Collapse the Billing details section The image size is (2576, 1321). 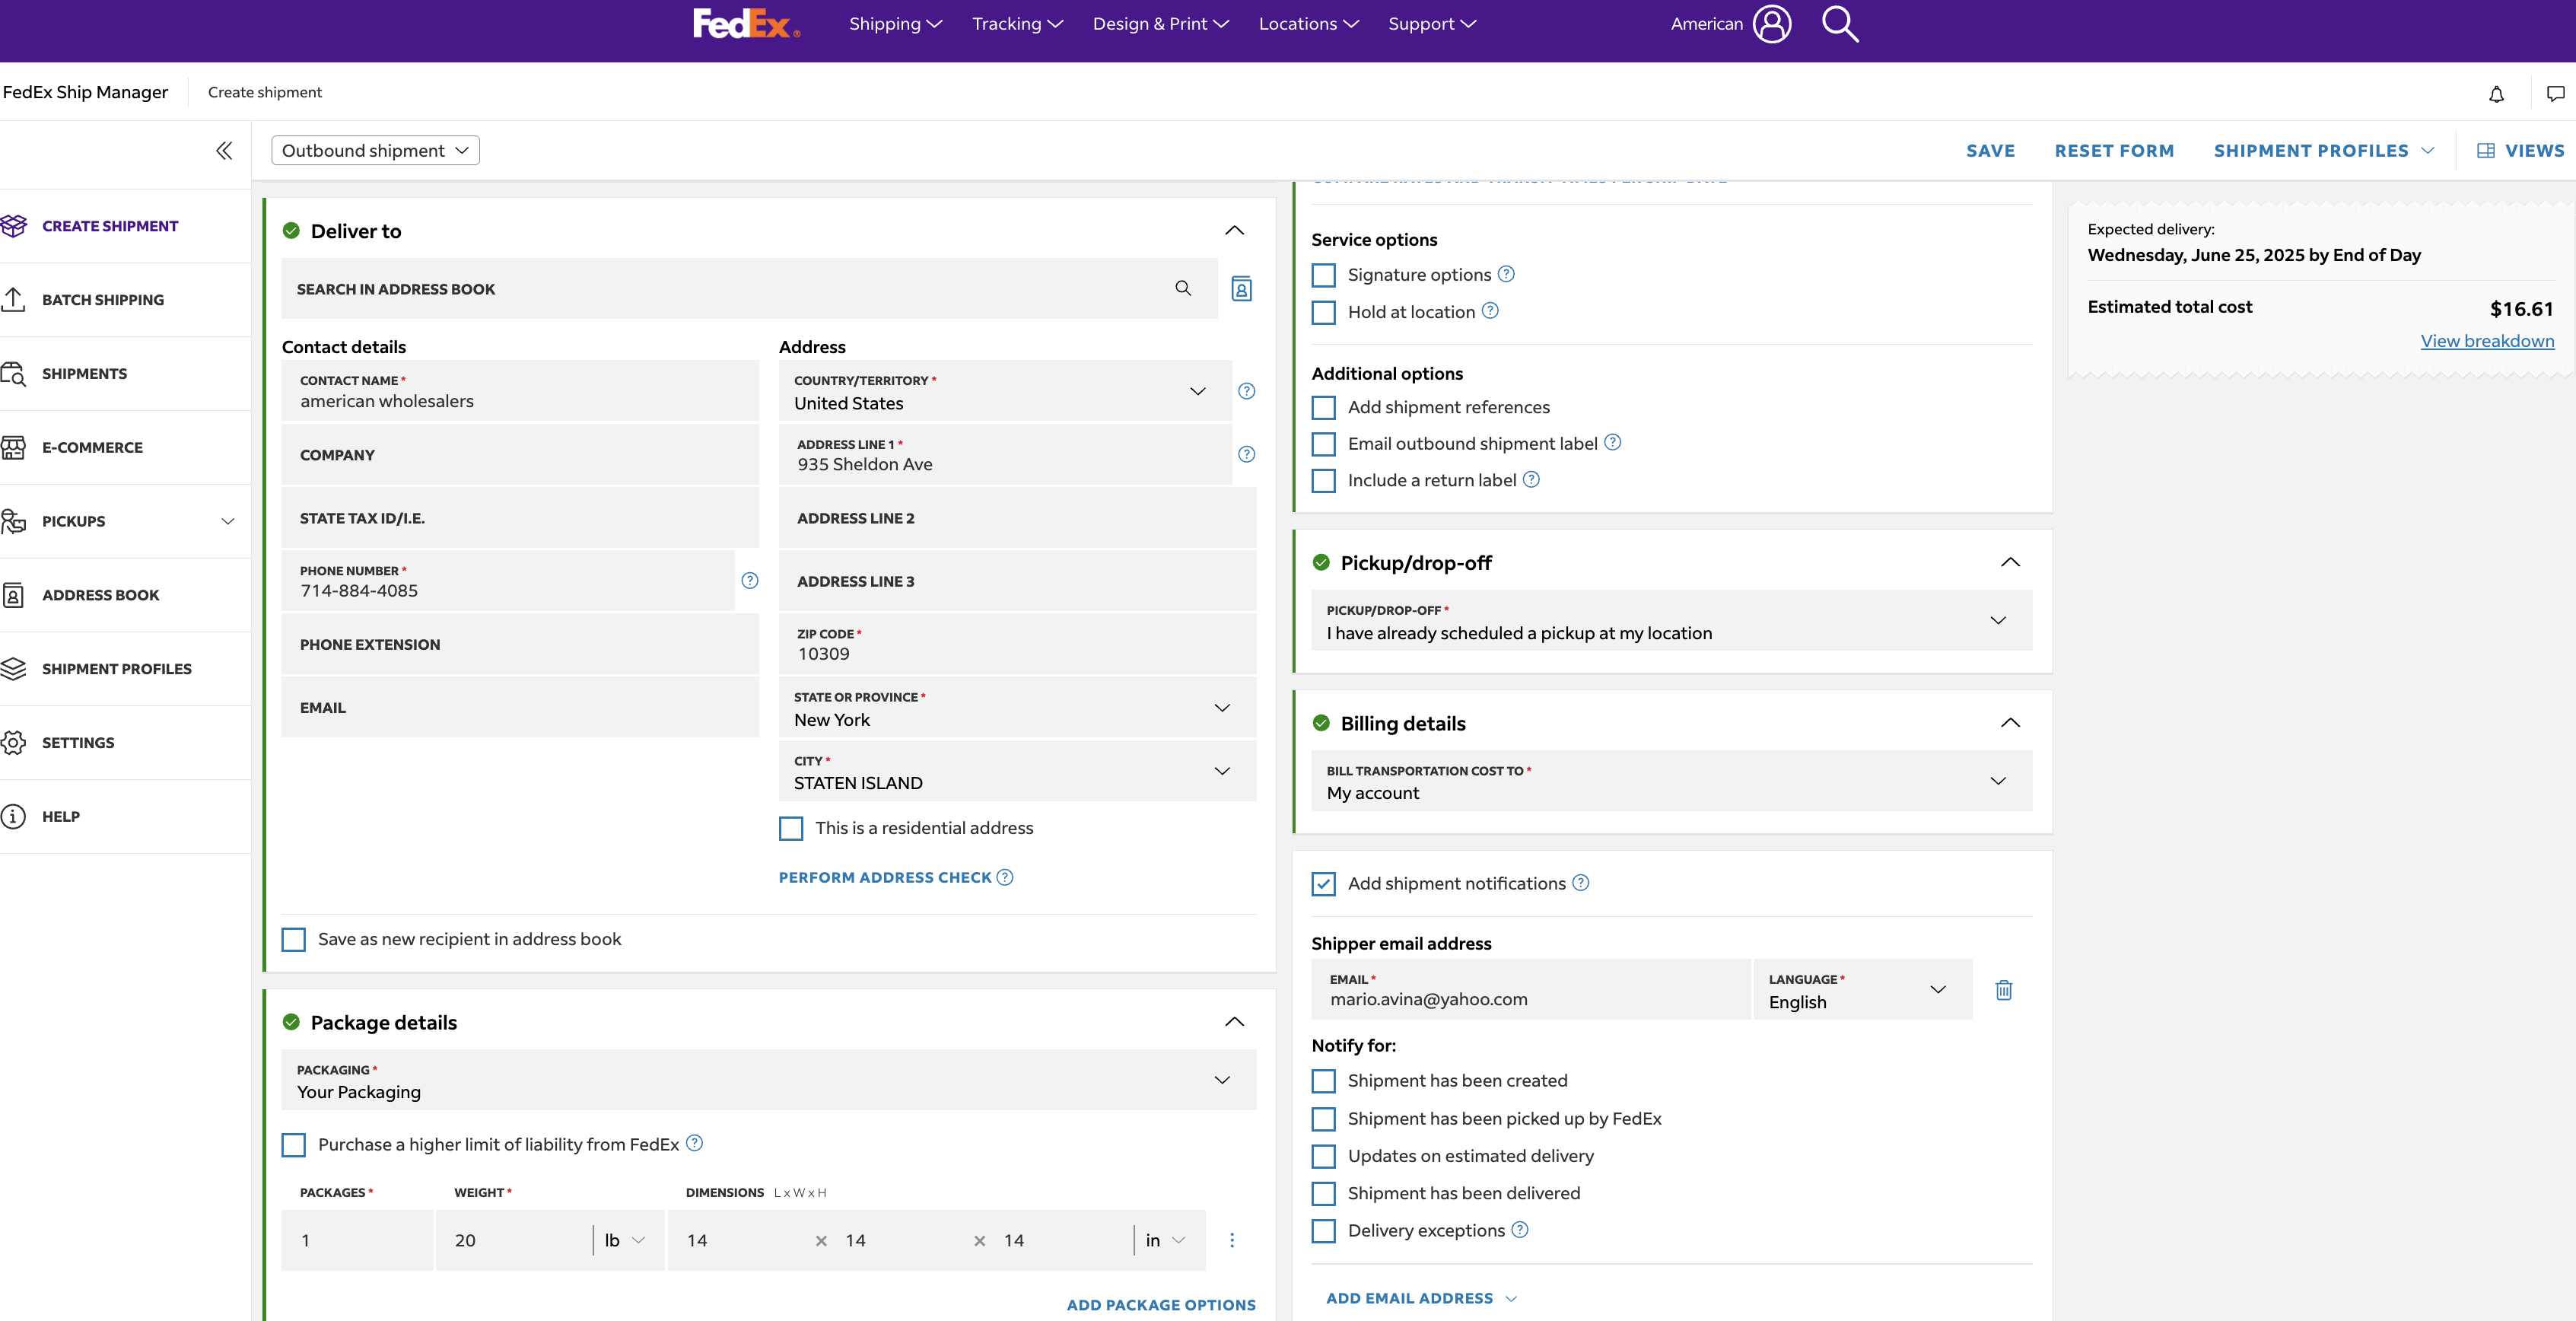(2010, 723)
